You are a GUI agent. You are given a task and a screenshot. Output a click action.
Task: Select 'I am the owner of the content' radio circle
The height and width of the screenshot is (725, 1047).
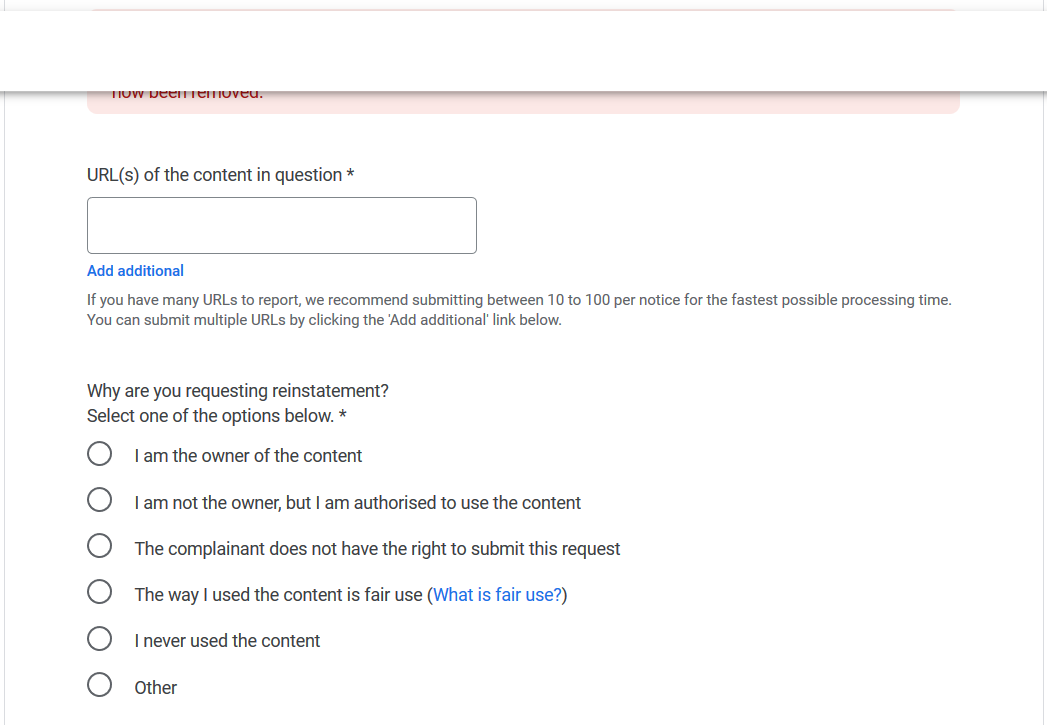click(x=99, y=454)
